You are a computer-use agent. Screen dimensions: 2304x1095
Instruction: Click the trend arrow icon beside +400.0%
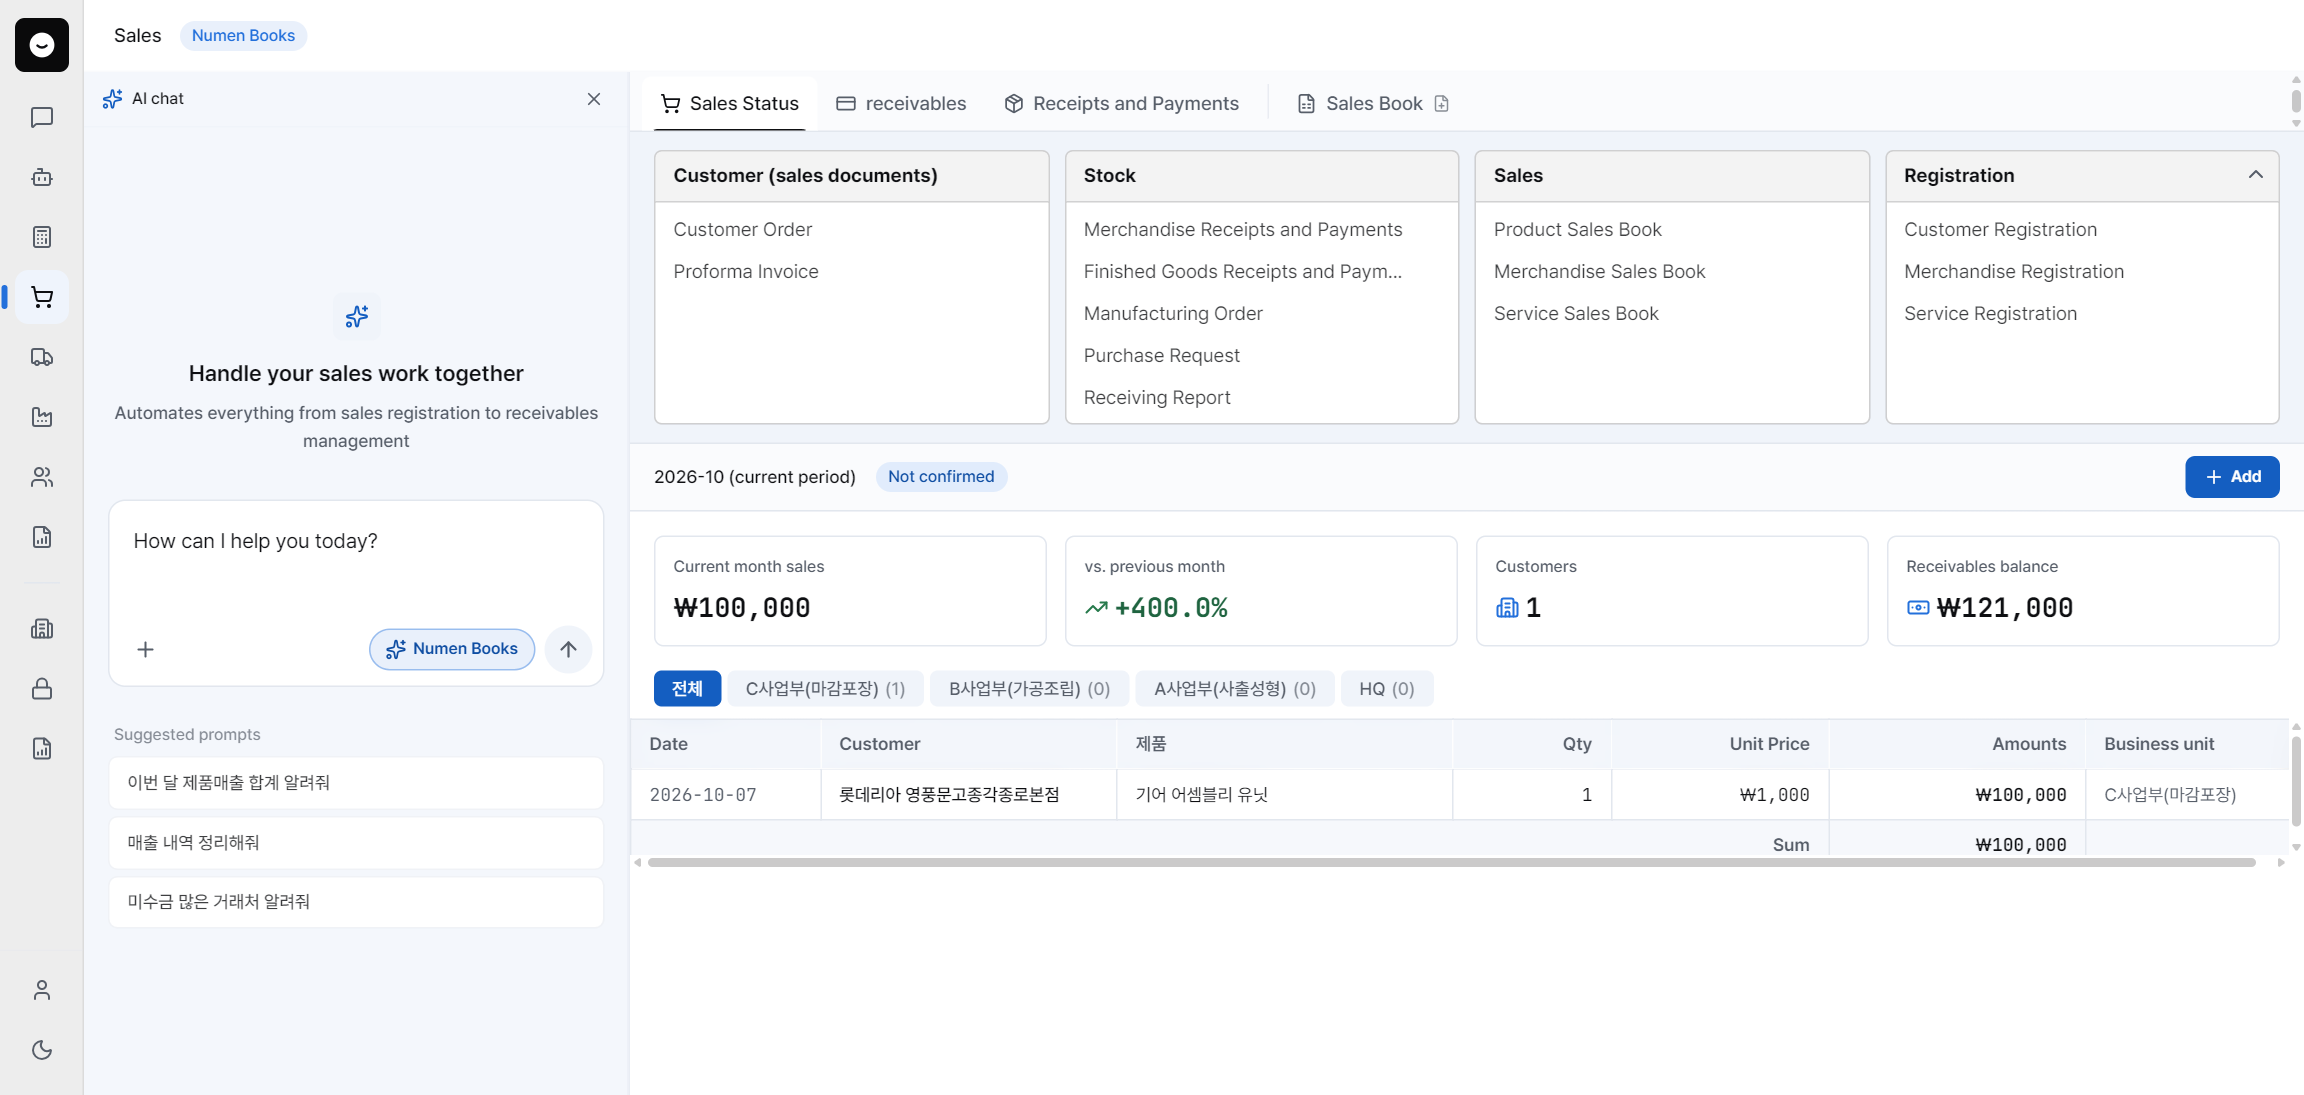[1096, 608]
